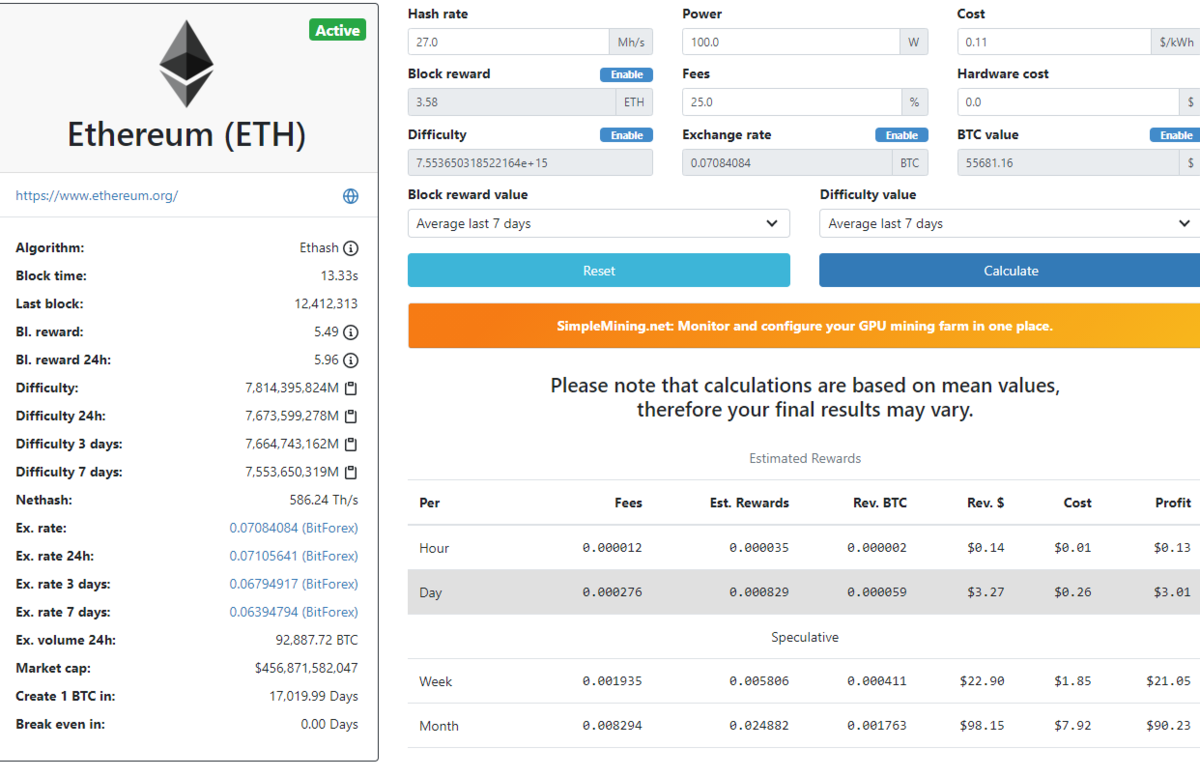
Task: Click the globe icon beside ethereum.org link
Action: click(351, 196)
